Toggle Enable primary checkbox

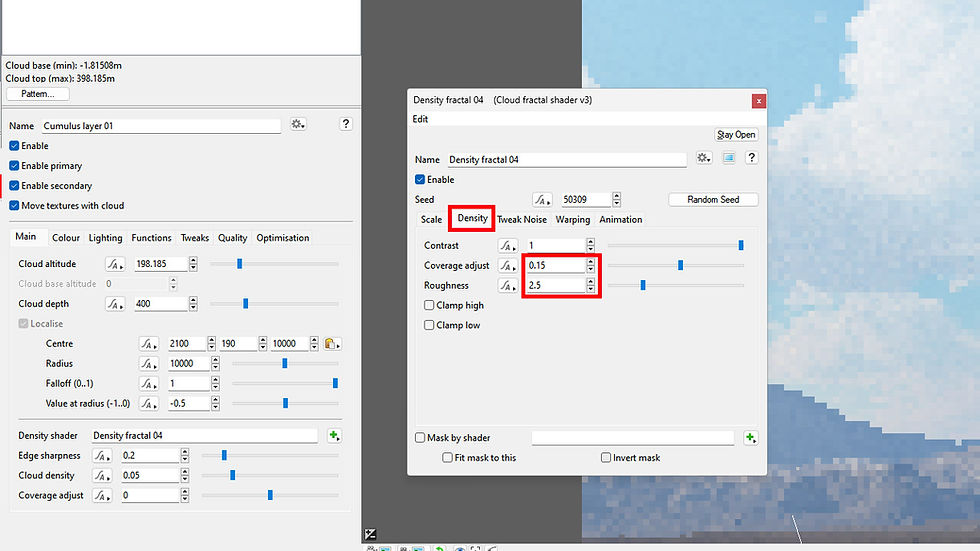14,166
